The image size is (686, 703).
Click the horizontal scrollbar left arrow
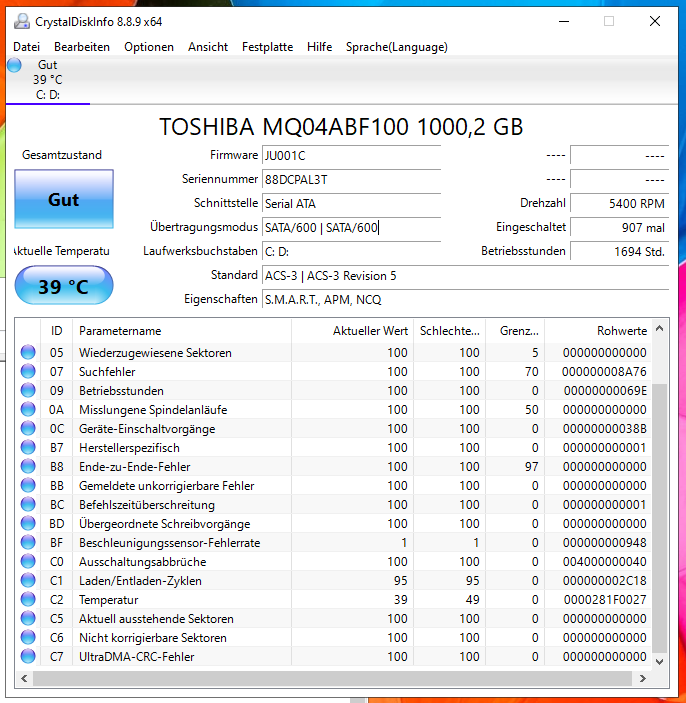point(24,678)
